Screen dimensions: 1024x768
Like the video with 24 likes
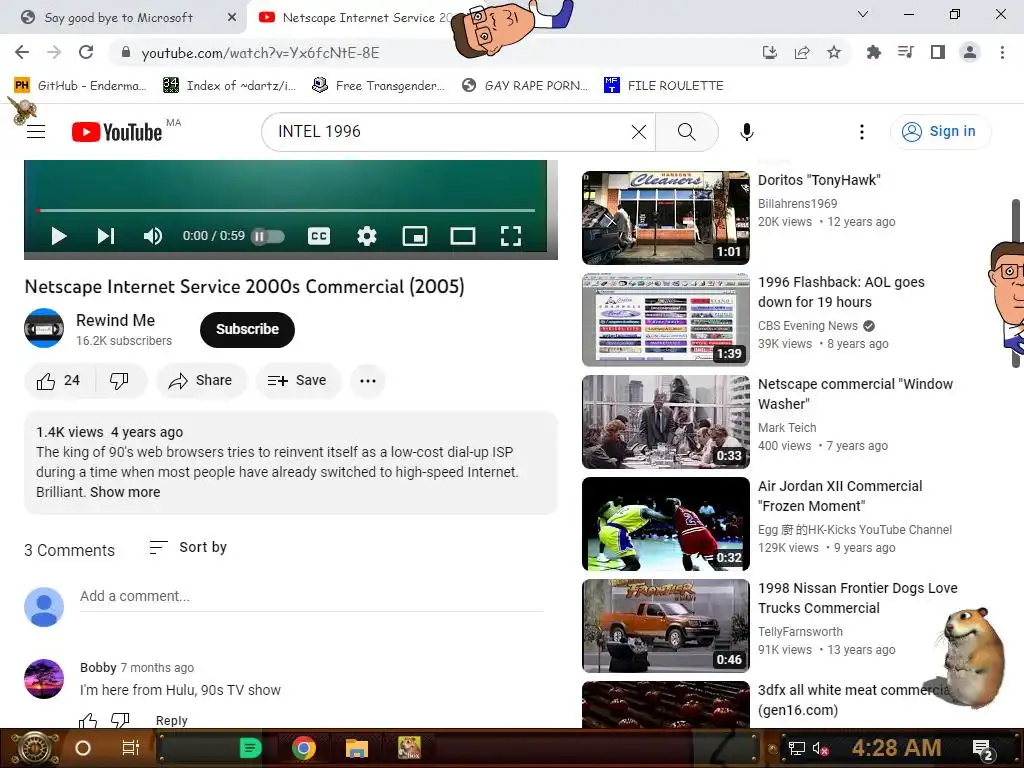[x=59, y=381]
